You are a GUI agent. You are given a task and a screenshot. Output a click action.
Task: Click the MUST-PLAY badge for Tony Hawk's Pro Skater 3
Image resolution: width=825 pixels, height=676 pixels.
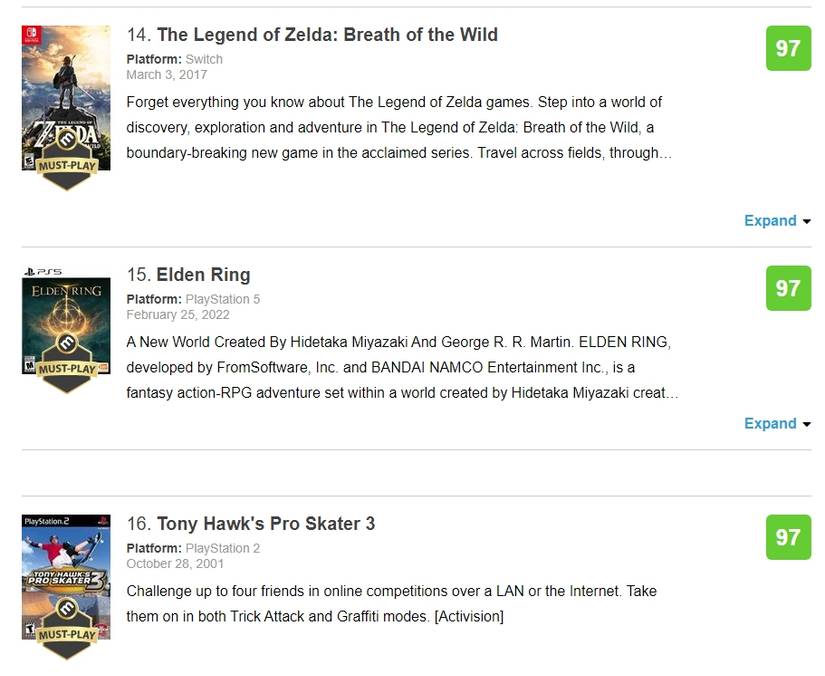pos(68,633)
